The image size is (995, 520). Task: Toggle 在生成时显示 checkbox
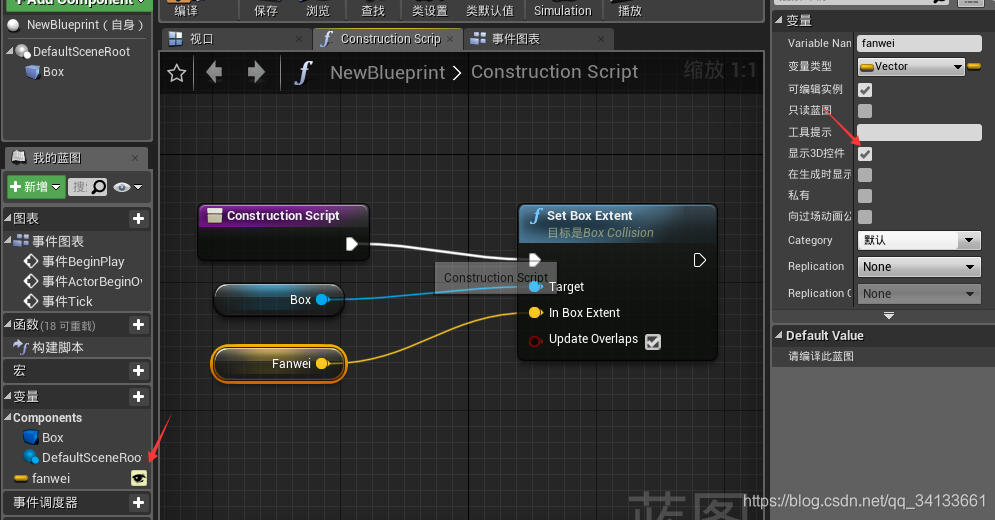tap(864, 175)
